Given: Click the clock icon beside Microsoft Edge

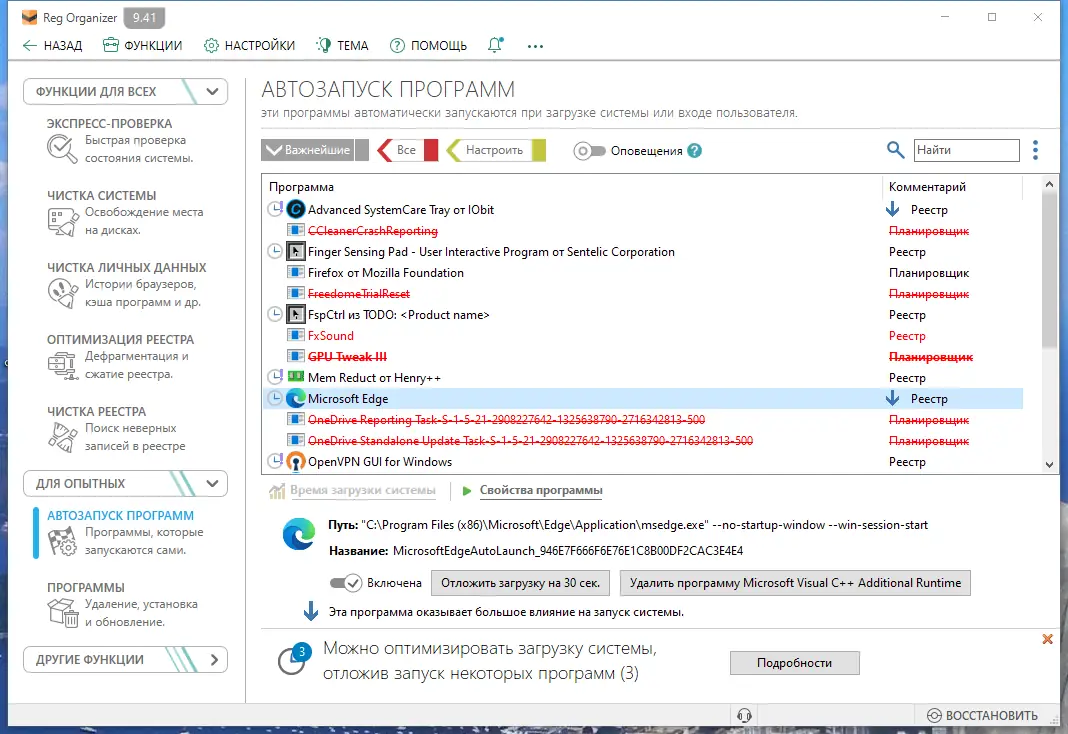Looking at the screenshot, I should tap(275, 398).
